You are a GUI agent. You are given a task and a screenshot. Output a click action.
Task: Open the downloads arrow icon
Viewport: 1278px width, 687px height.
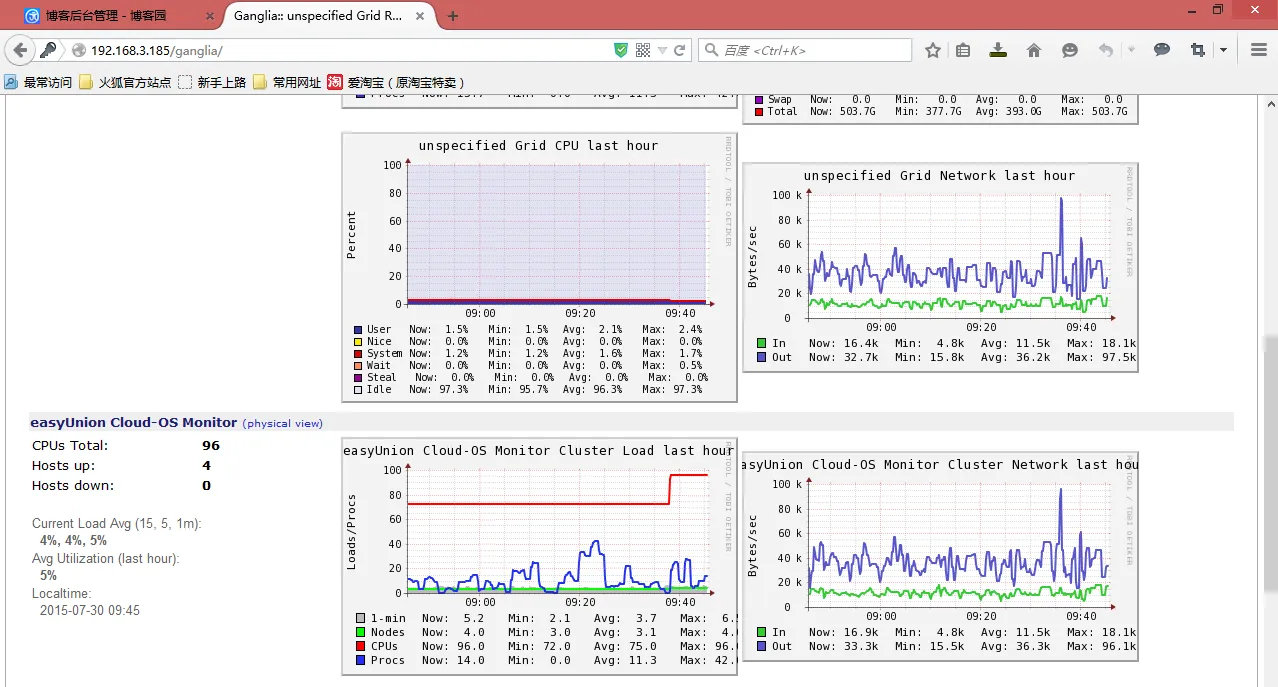pyautogui.click(x=997, y=50)
